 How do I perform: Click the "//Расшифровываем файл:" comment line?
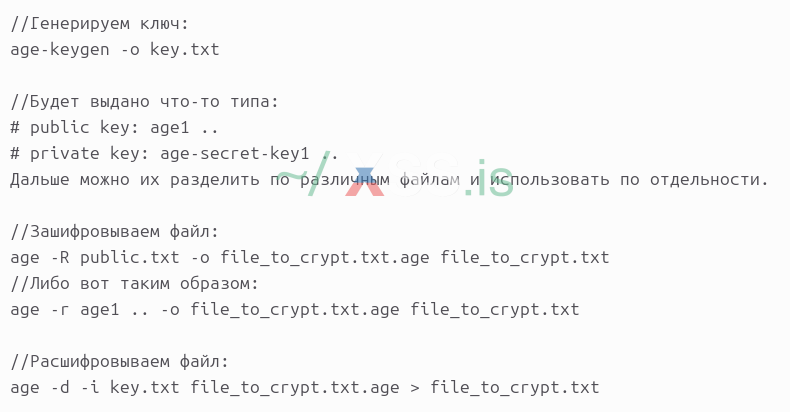pyautogui.click(x=120, y=361)
